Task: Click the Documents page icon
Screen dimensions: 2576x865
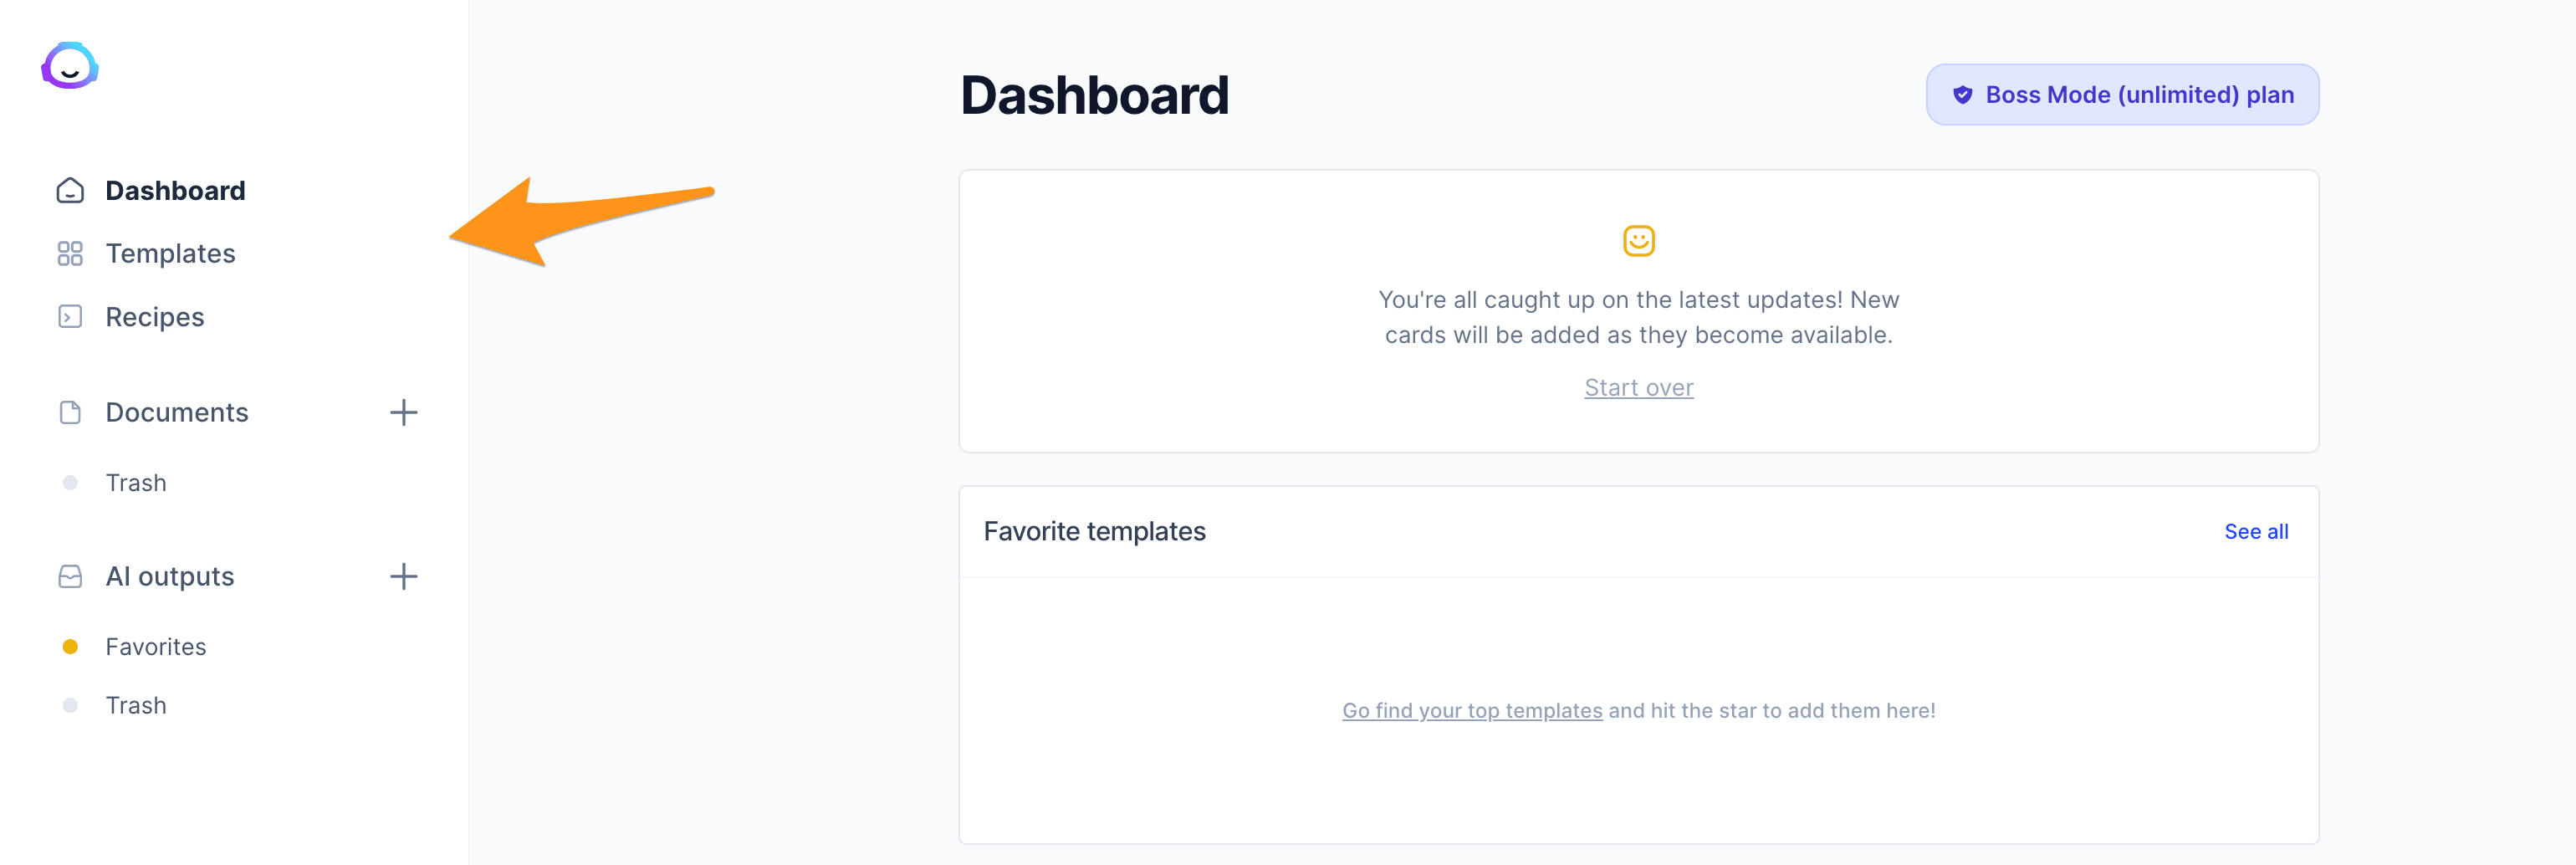Action: point(70,412)
